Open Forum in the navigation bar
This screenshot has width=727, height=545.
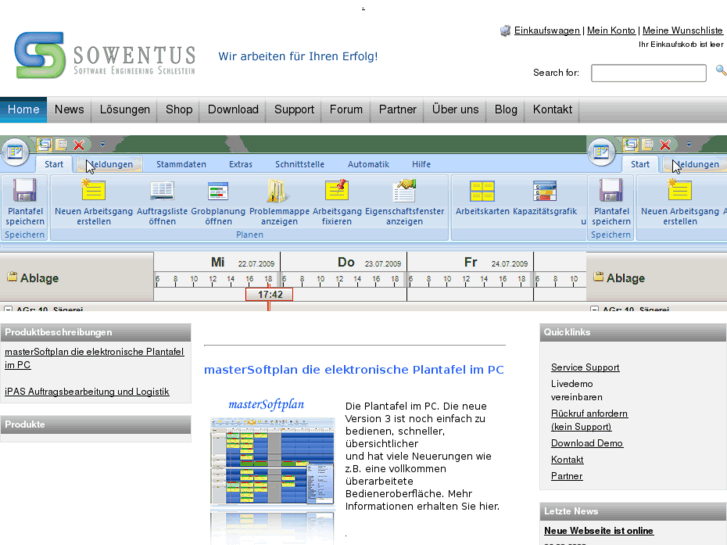(x=346, y=109)
